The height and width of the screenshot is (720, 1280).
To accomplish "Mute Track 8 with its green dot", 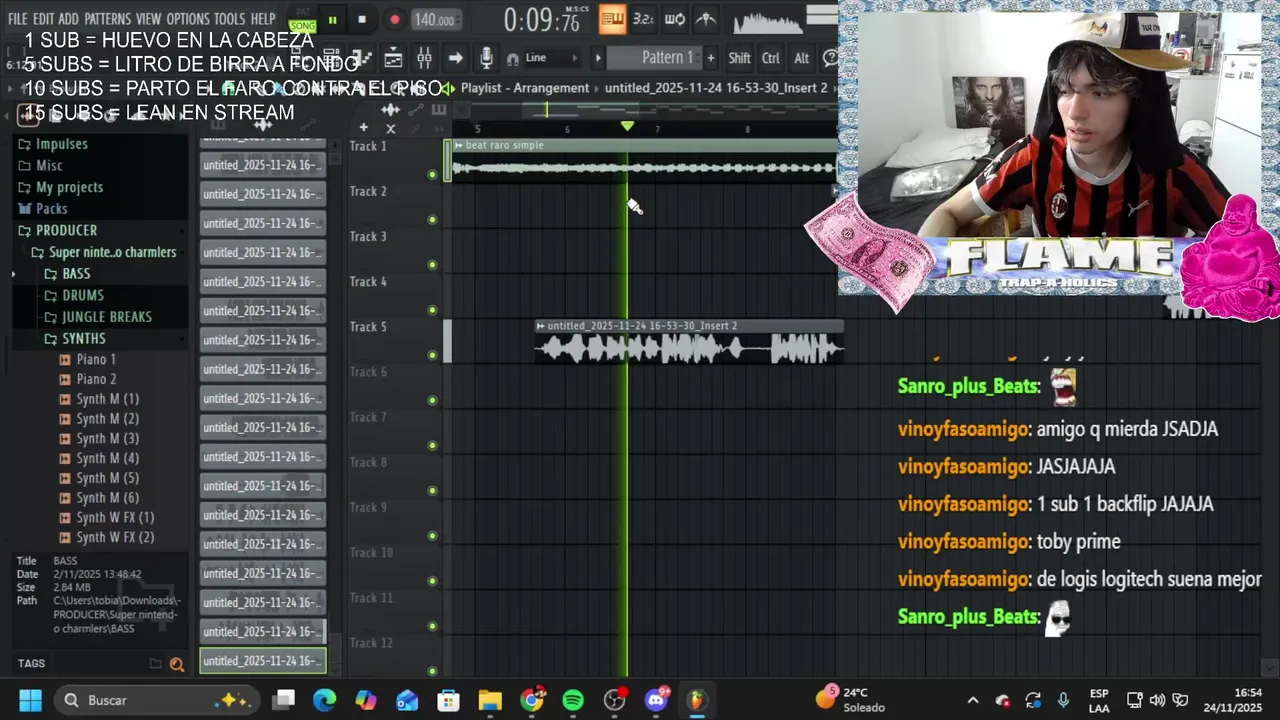I will coord(432,490).
